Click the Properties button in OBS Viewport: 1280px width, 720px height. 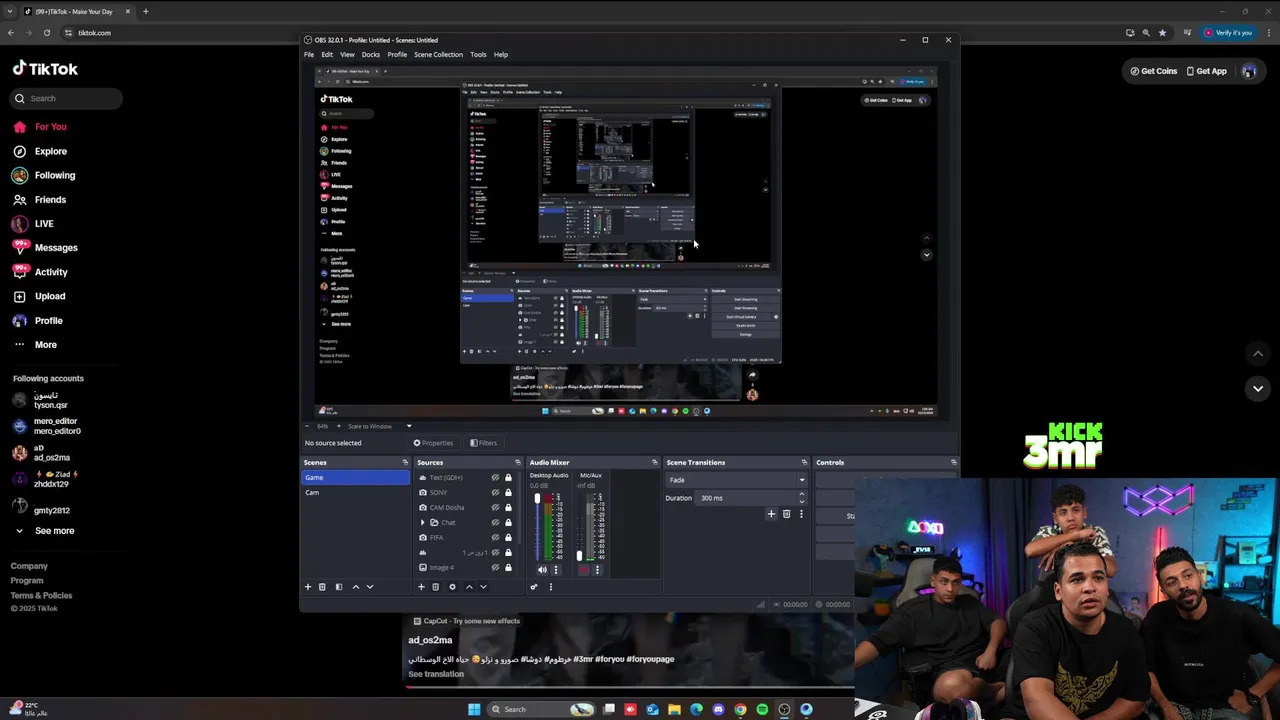(x=433, y=443)
